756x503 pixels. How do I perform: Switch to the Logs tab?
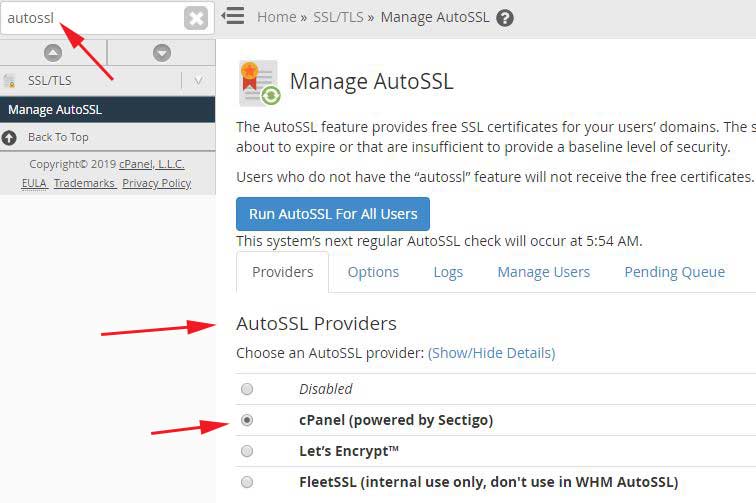(448, 272)
